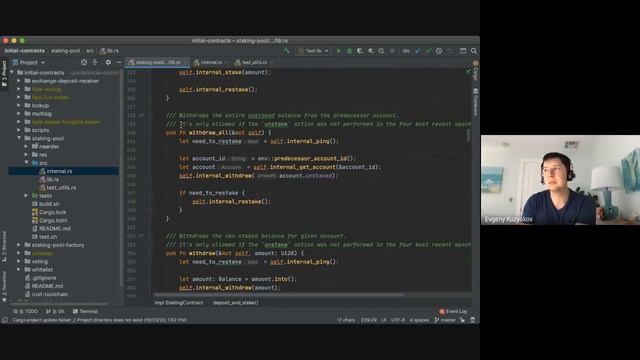640x360 pixels.
Task: Click the Search Everywhere magnifier icon
Action: (x=473, y=51)
